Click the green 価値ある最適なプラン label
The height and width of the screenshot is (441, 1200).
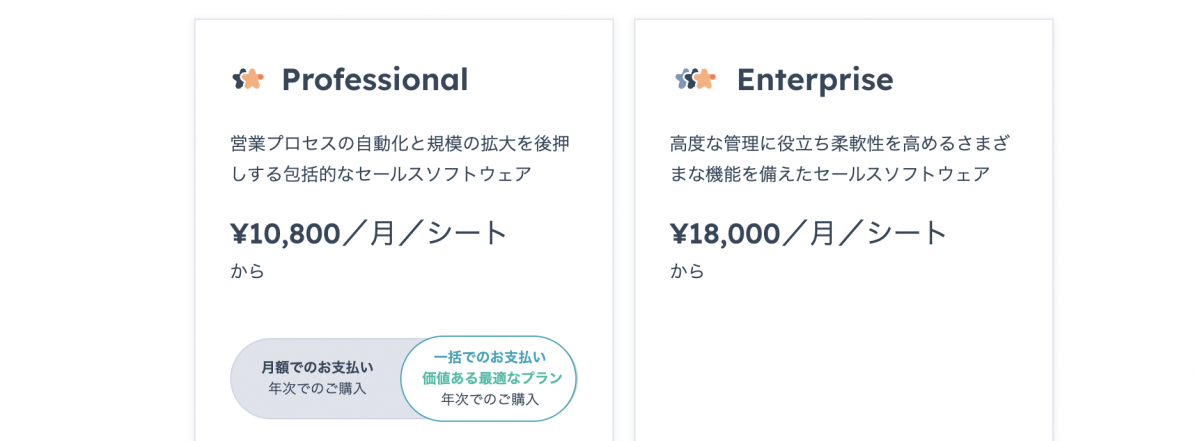click(x=492, y=378)
